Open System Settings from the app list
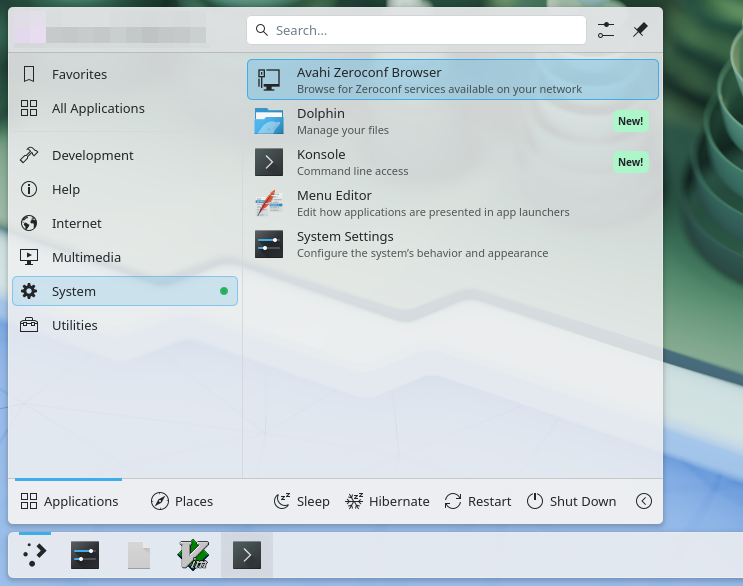743x586 pixels. 452,244
